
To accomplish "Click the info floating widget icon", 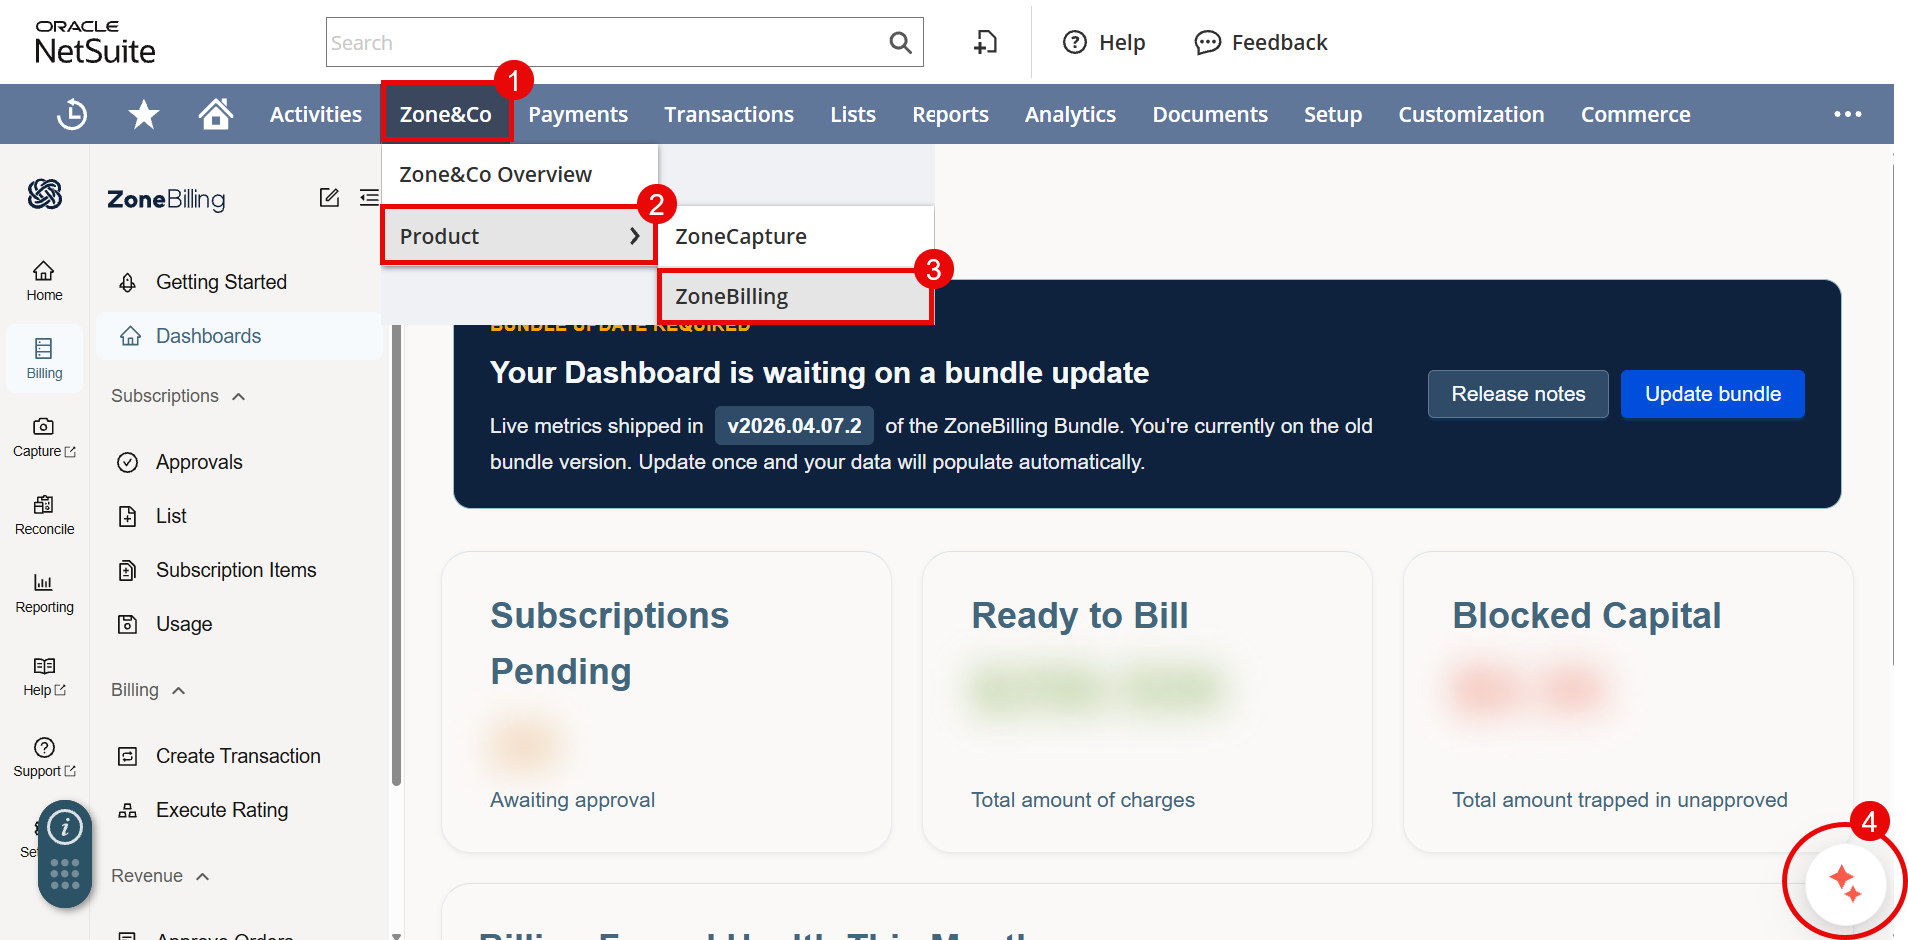I will point(65,827).
